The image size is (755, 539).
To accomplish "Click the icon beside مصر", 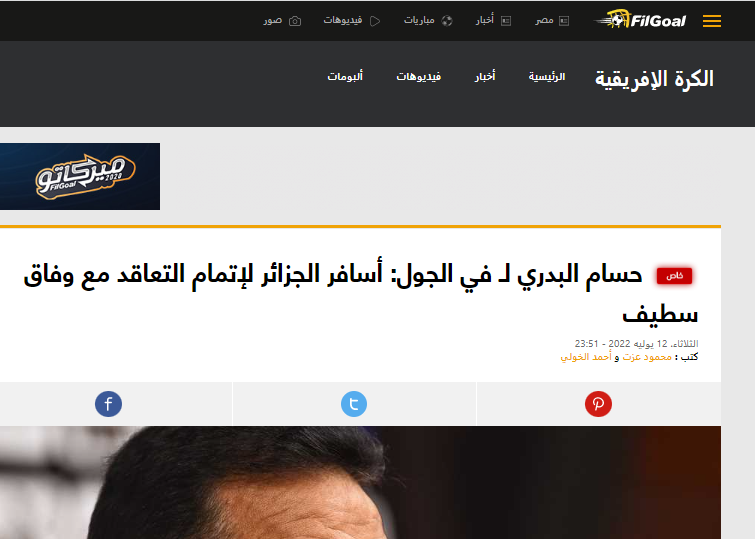I will click(x=564, y=21).
